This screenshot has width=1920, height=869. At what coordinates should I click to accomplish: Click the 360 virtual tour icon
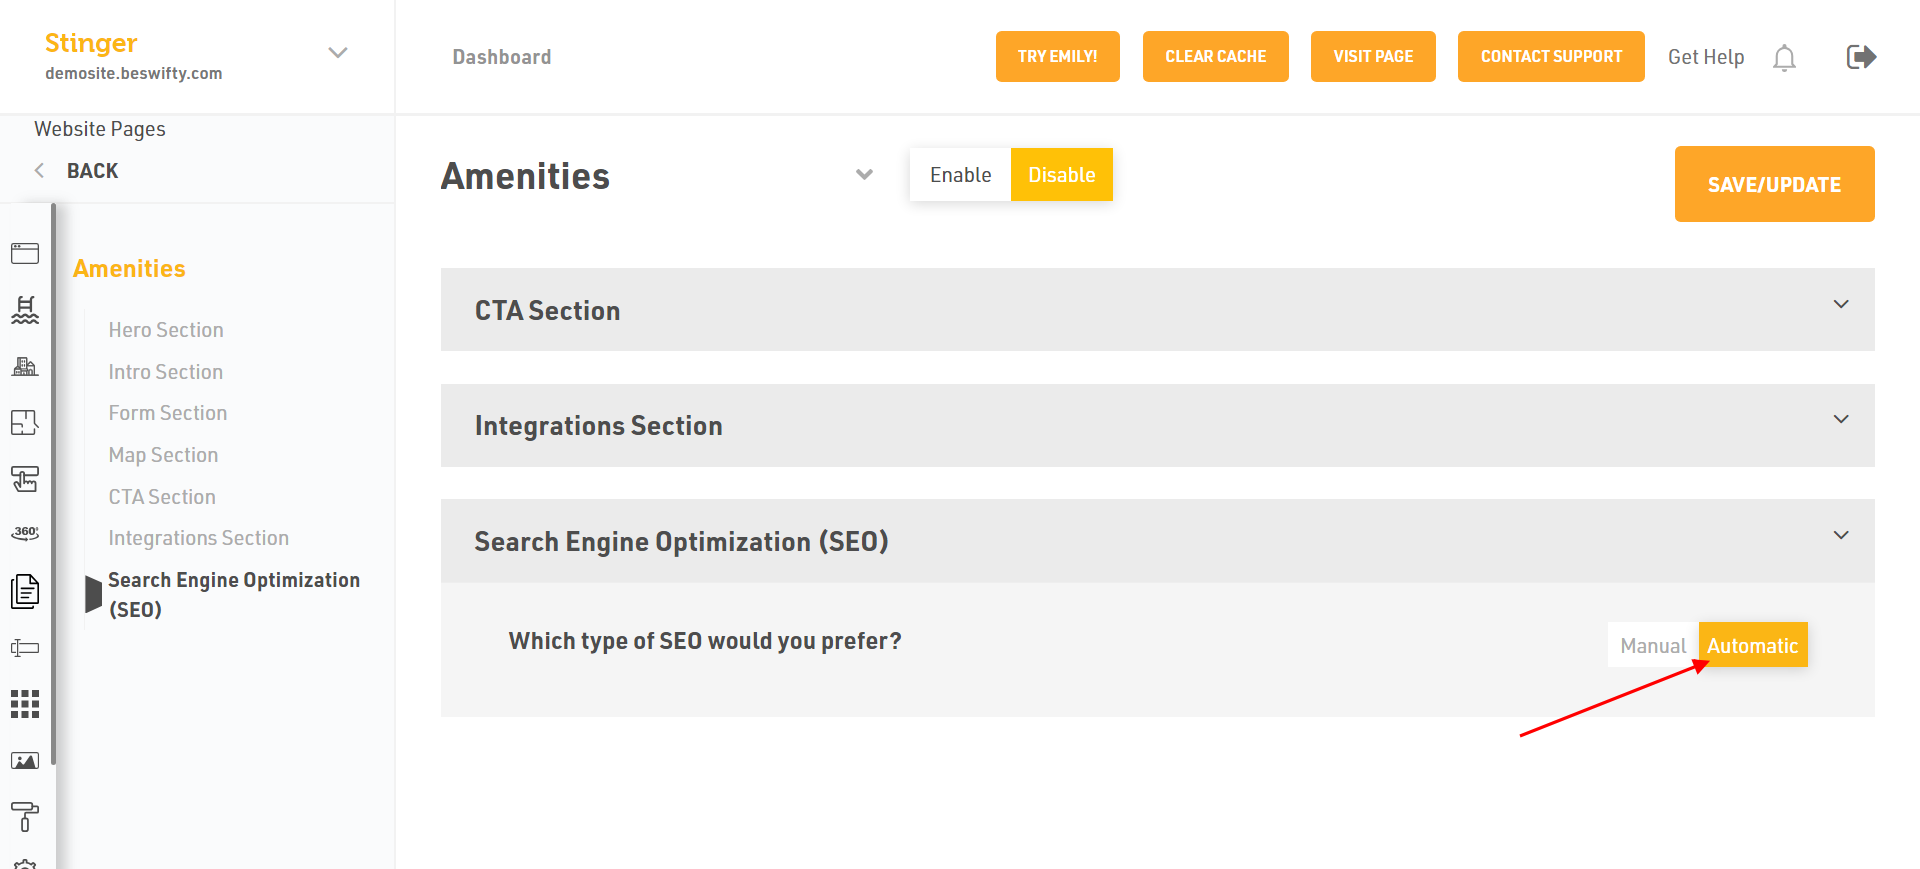25,533
